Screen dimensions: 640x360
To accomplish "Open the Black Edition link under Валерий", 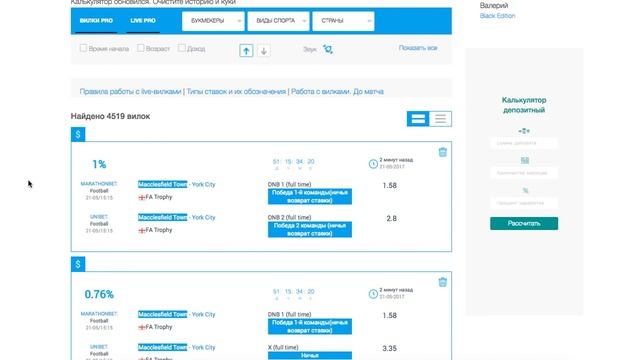I will [497, 16].
